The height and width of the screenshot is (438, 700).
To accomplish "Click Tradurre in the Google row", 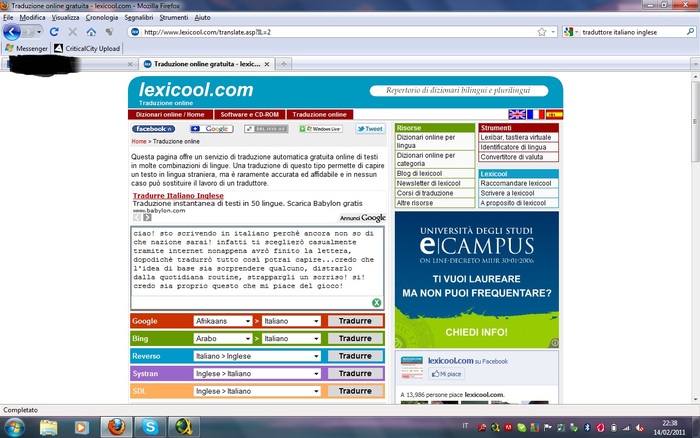I will pyautogui.click(x=355, y=321).
